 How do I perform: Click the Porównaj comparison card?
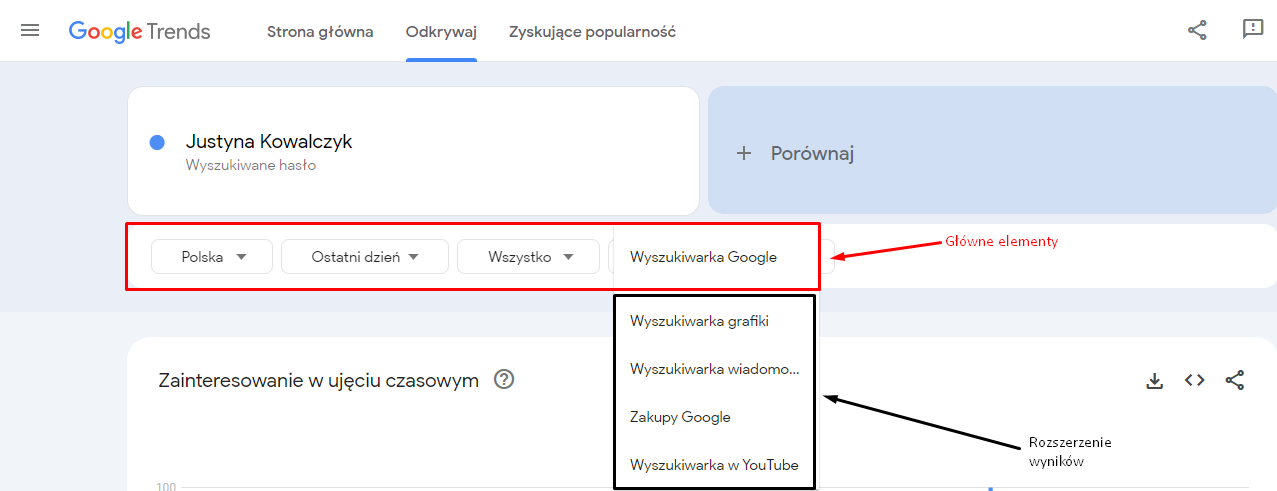point(992,151)
